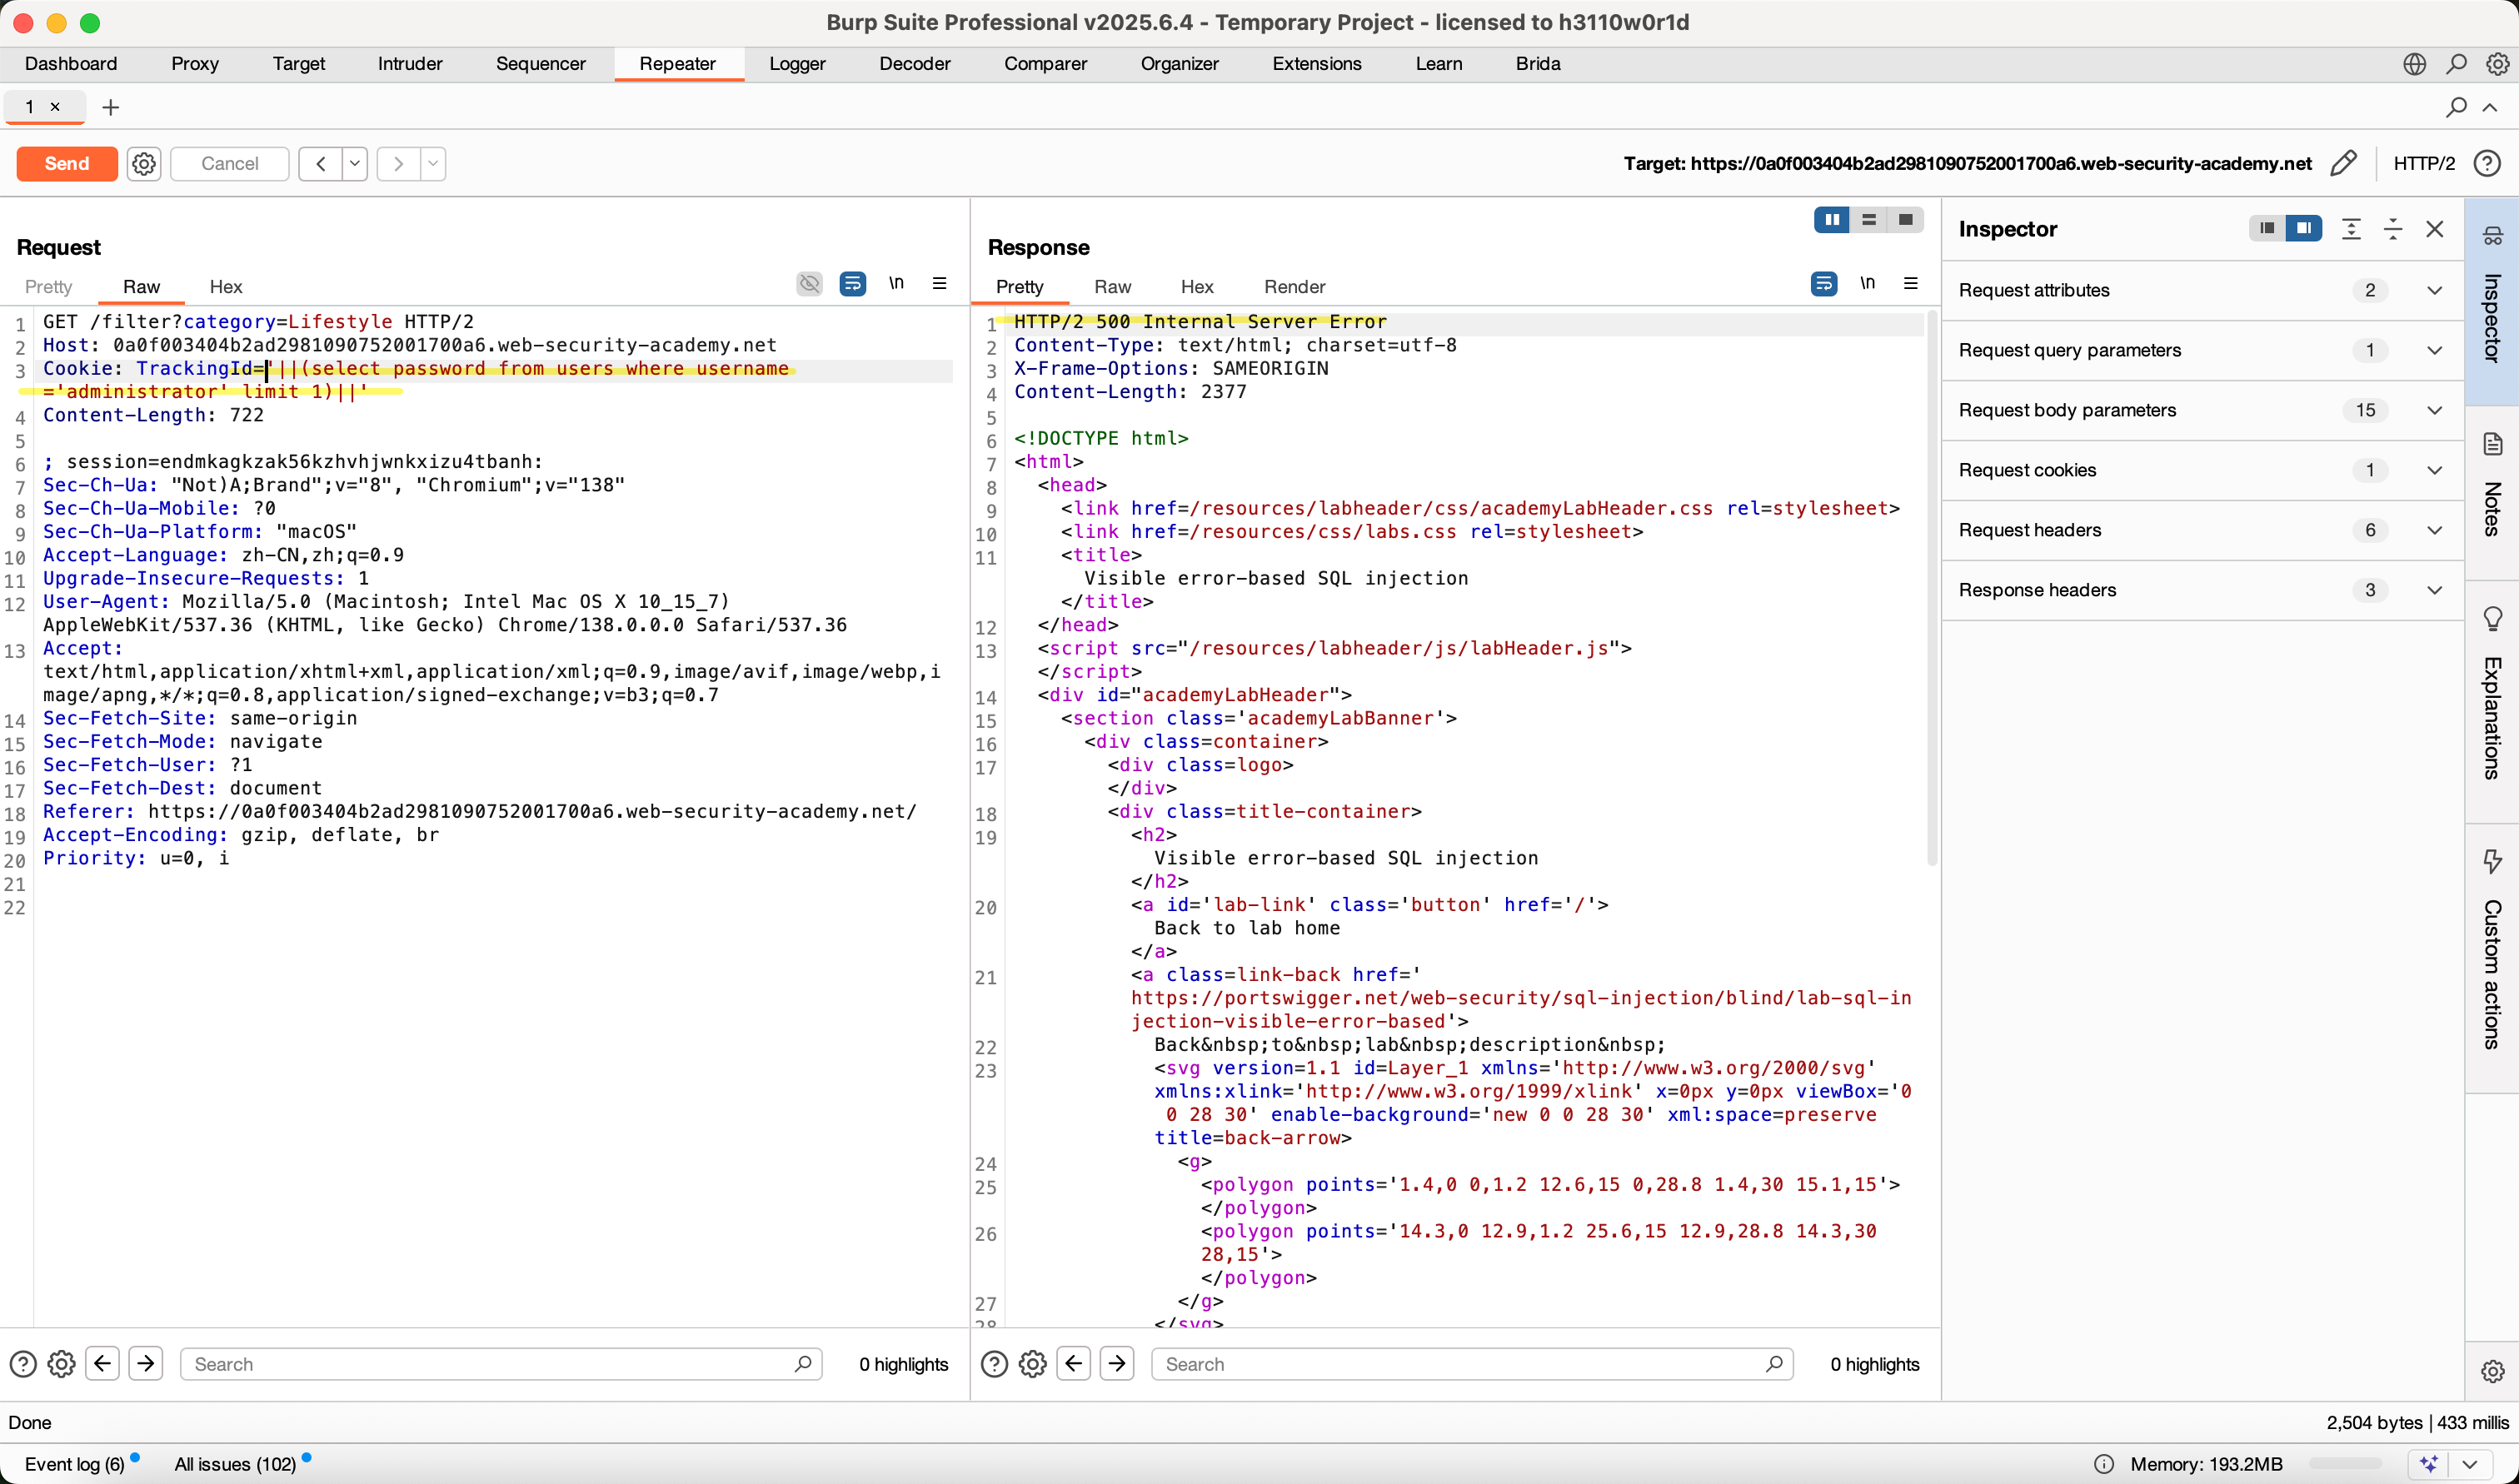Open Event log (6)
The image size is (2519, 1484).
coord(75,1464)
